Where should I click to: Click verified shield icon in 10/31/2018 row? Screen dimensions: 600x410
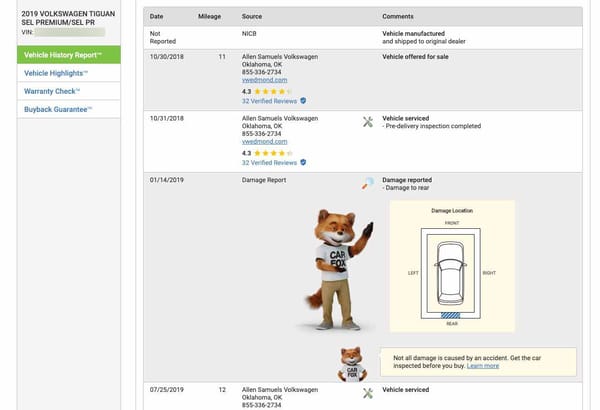tap(303, 162)
